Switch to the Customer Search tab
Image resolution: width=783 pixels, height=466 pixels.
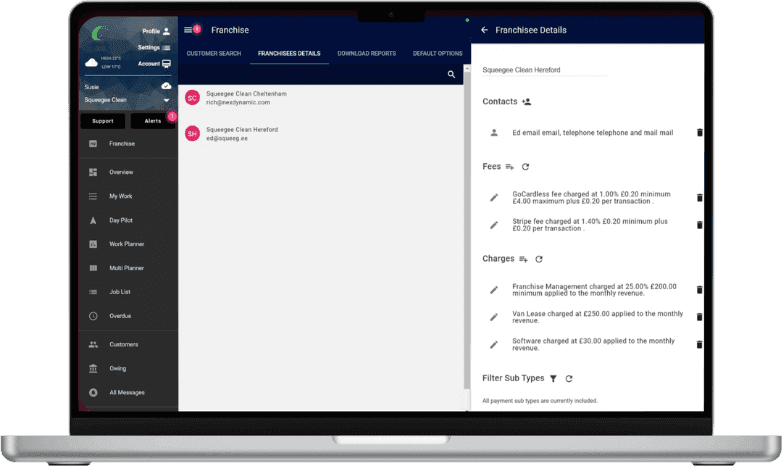214,53
